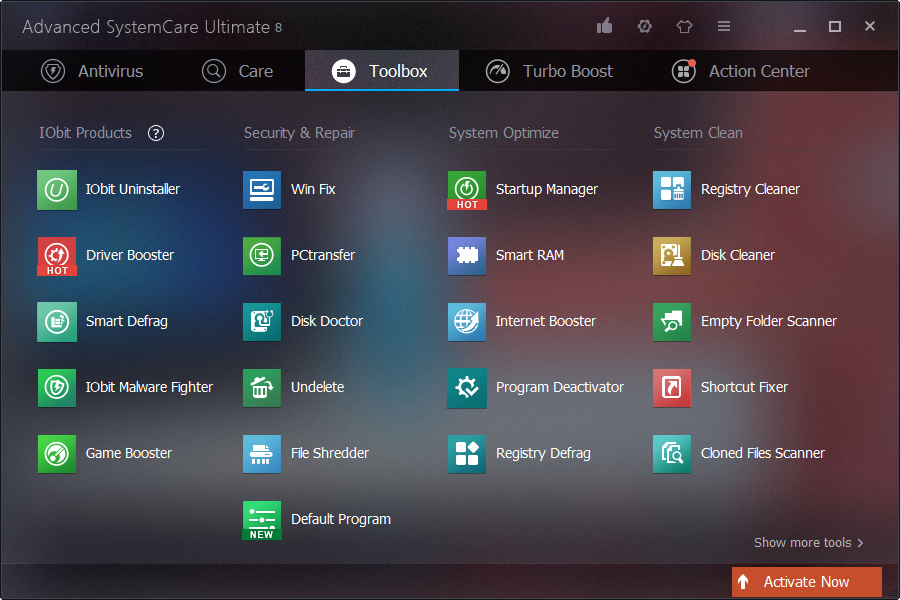Click the Smart RAM chip icon
This screenshot has height=600, width=900.
tap(467, 256)
